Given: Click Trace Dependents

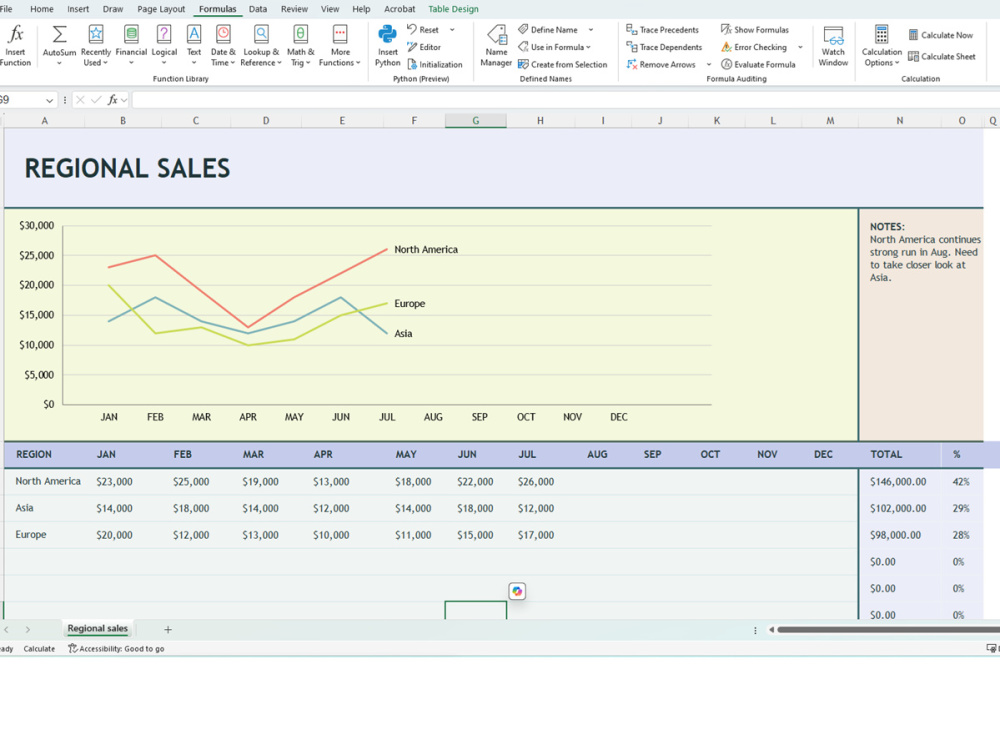Looking at the screenshot, I should (664, 47).
